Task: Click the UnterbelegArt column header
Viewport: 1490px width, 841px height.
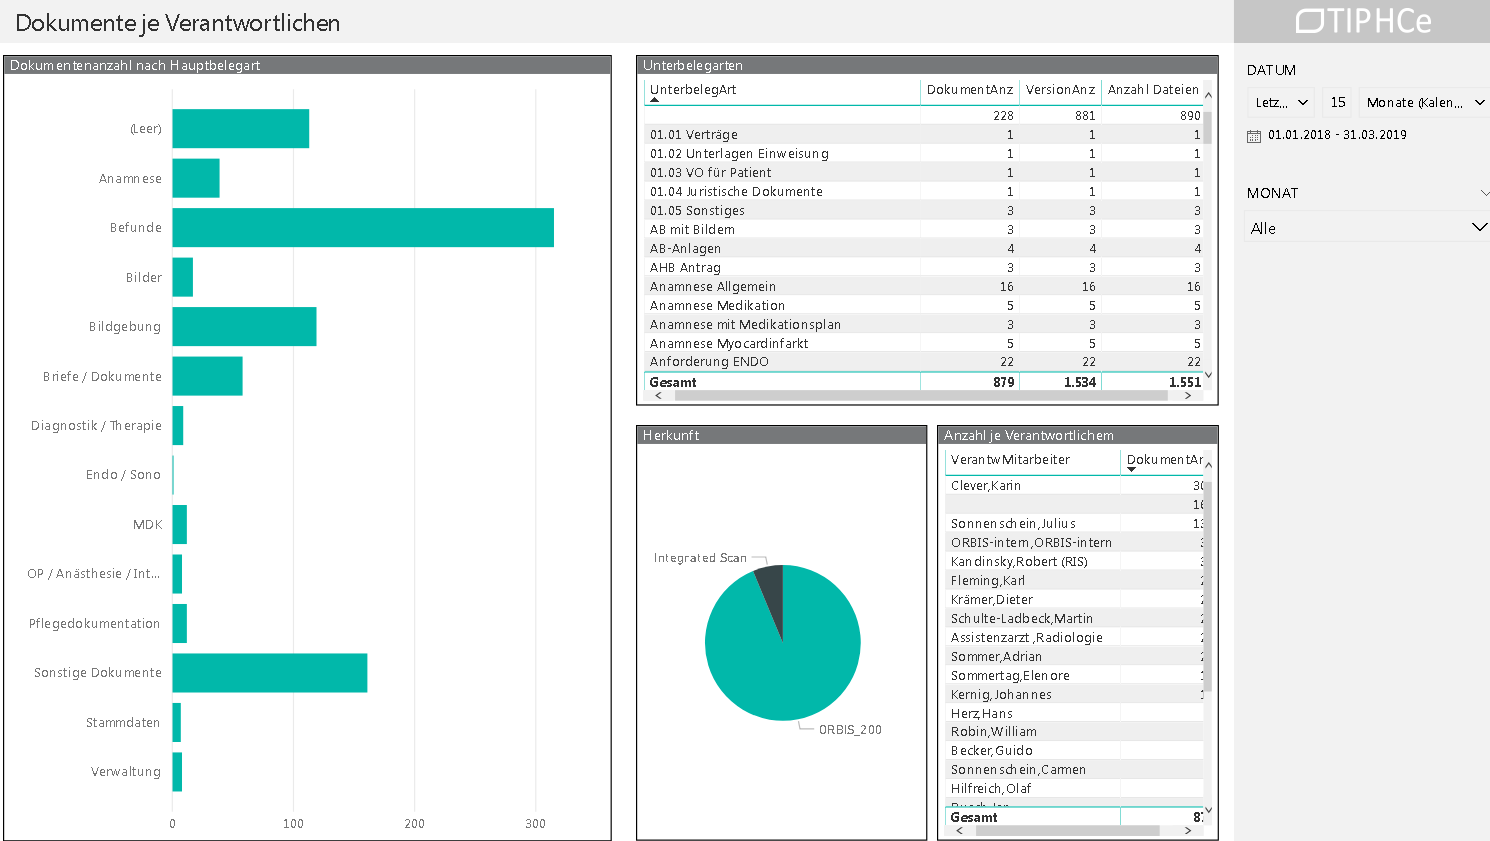Action: 693,90
